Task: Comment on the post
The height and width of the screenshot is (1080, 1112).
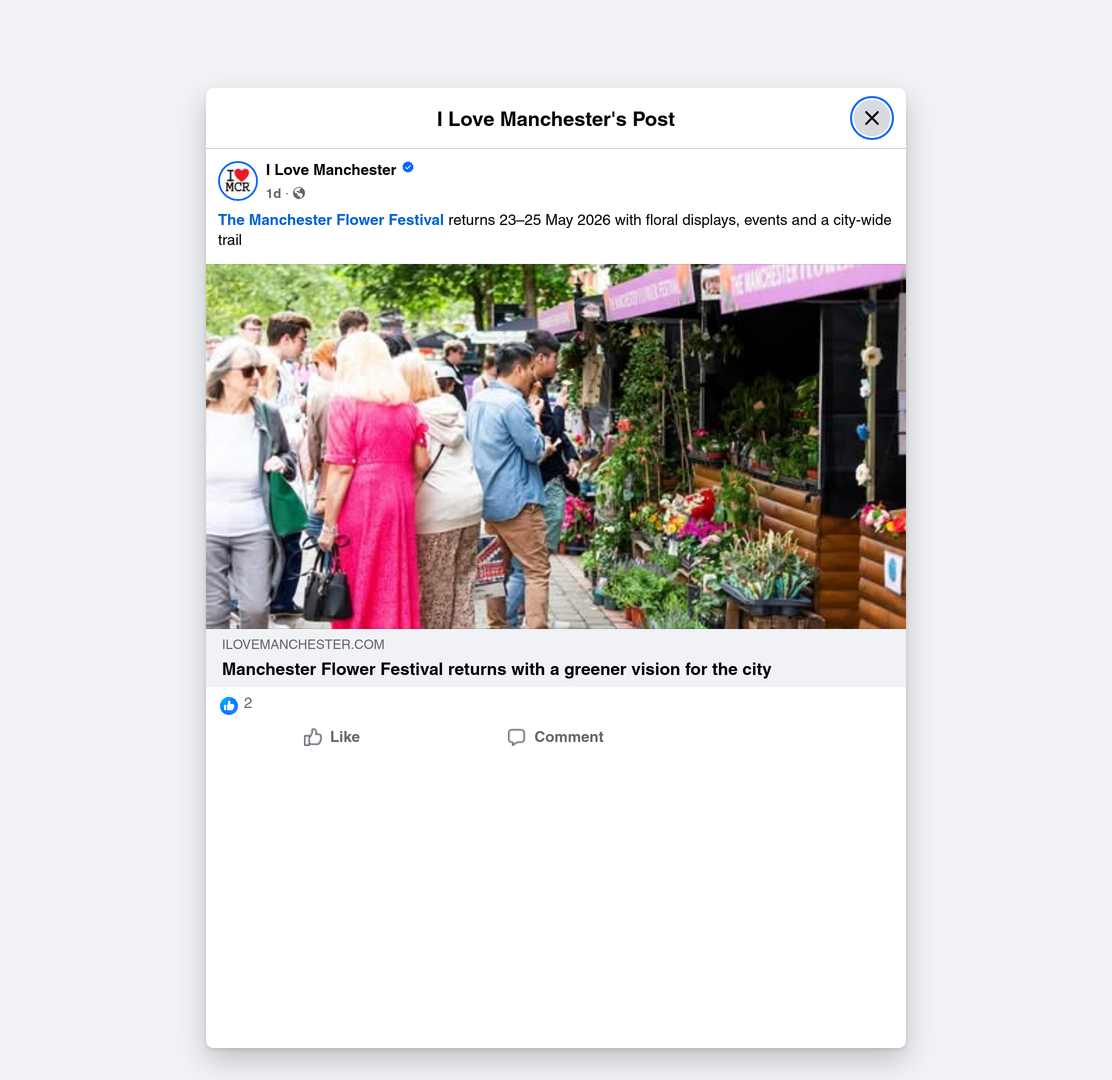Action: tap(555, 737)
